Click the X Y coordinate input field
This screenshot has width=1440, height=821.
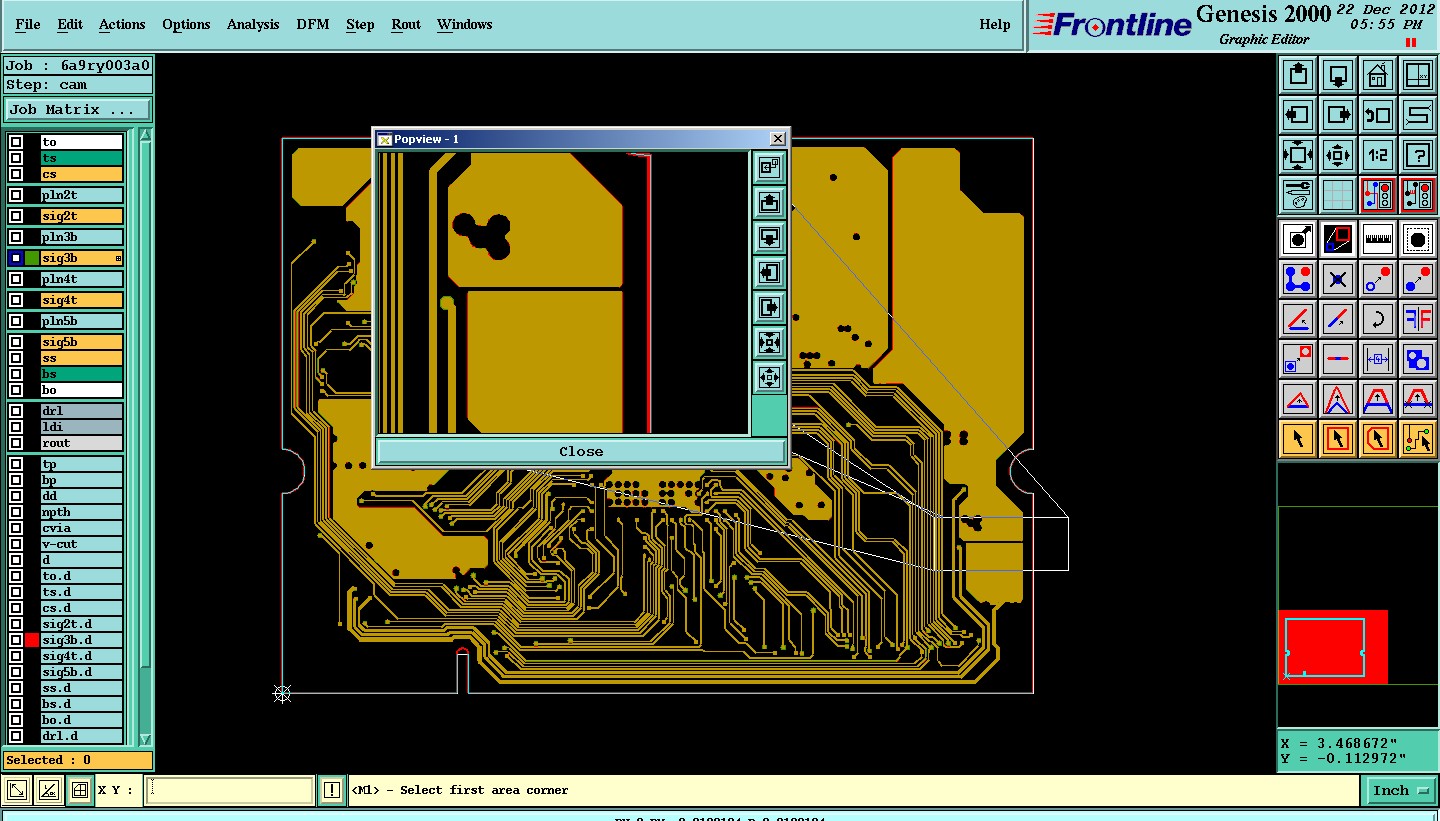tap(229, 790)
